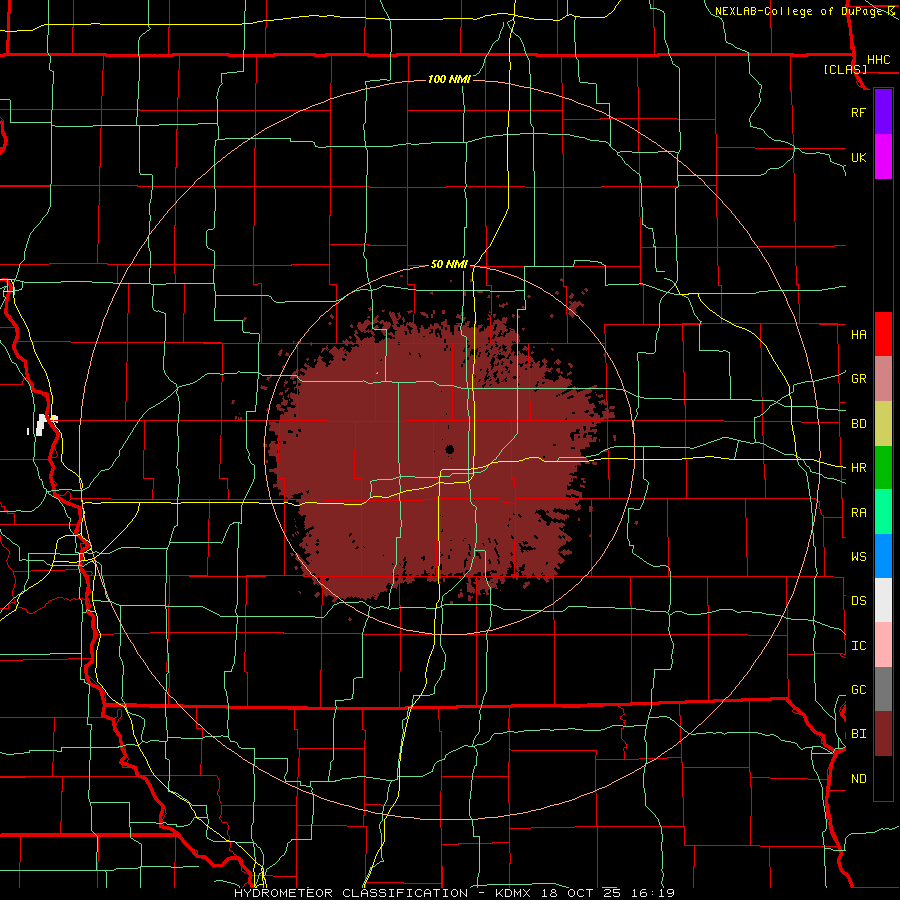Click the 'HYDROMETEOR CLASSIFICATION' title text

tap(351, 893)
